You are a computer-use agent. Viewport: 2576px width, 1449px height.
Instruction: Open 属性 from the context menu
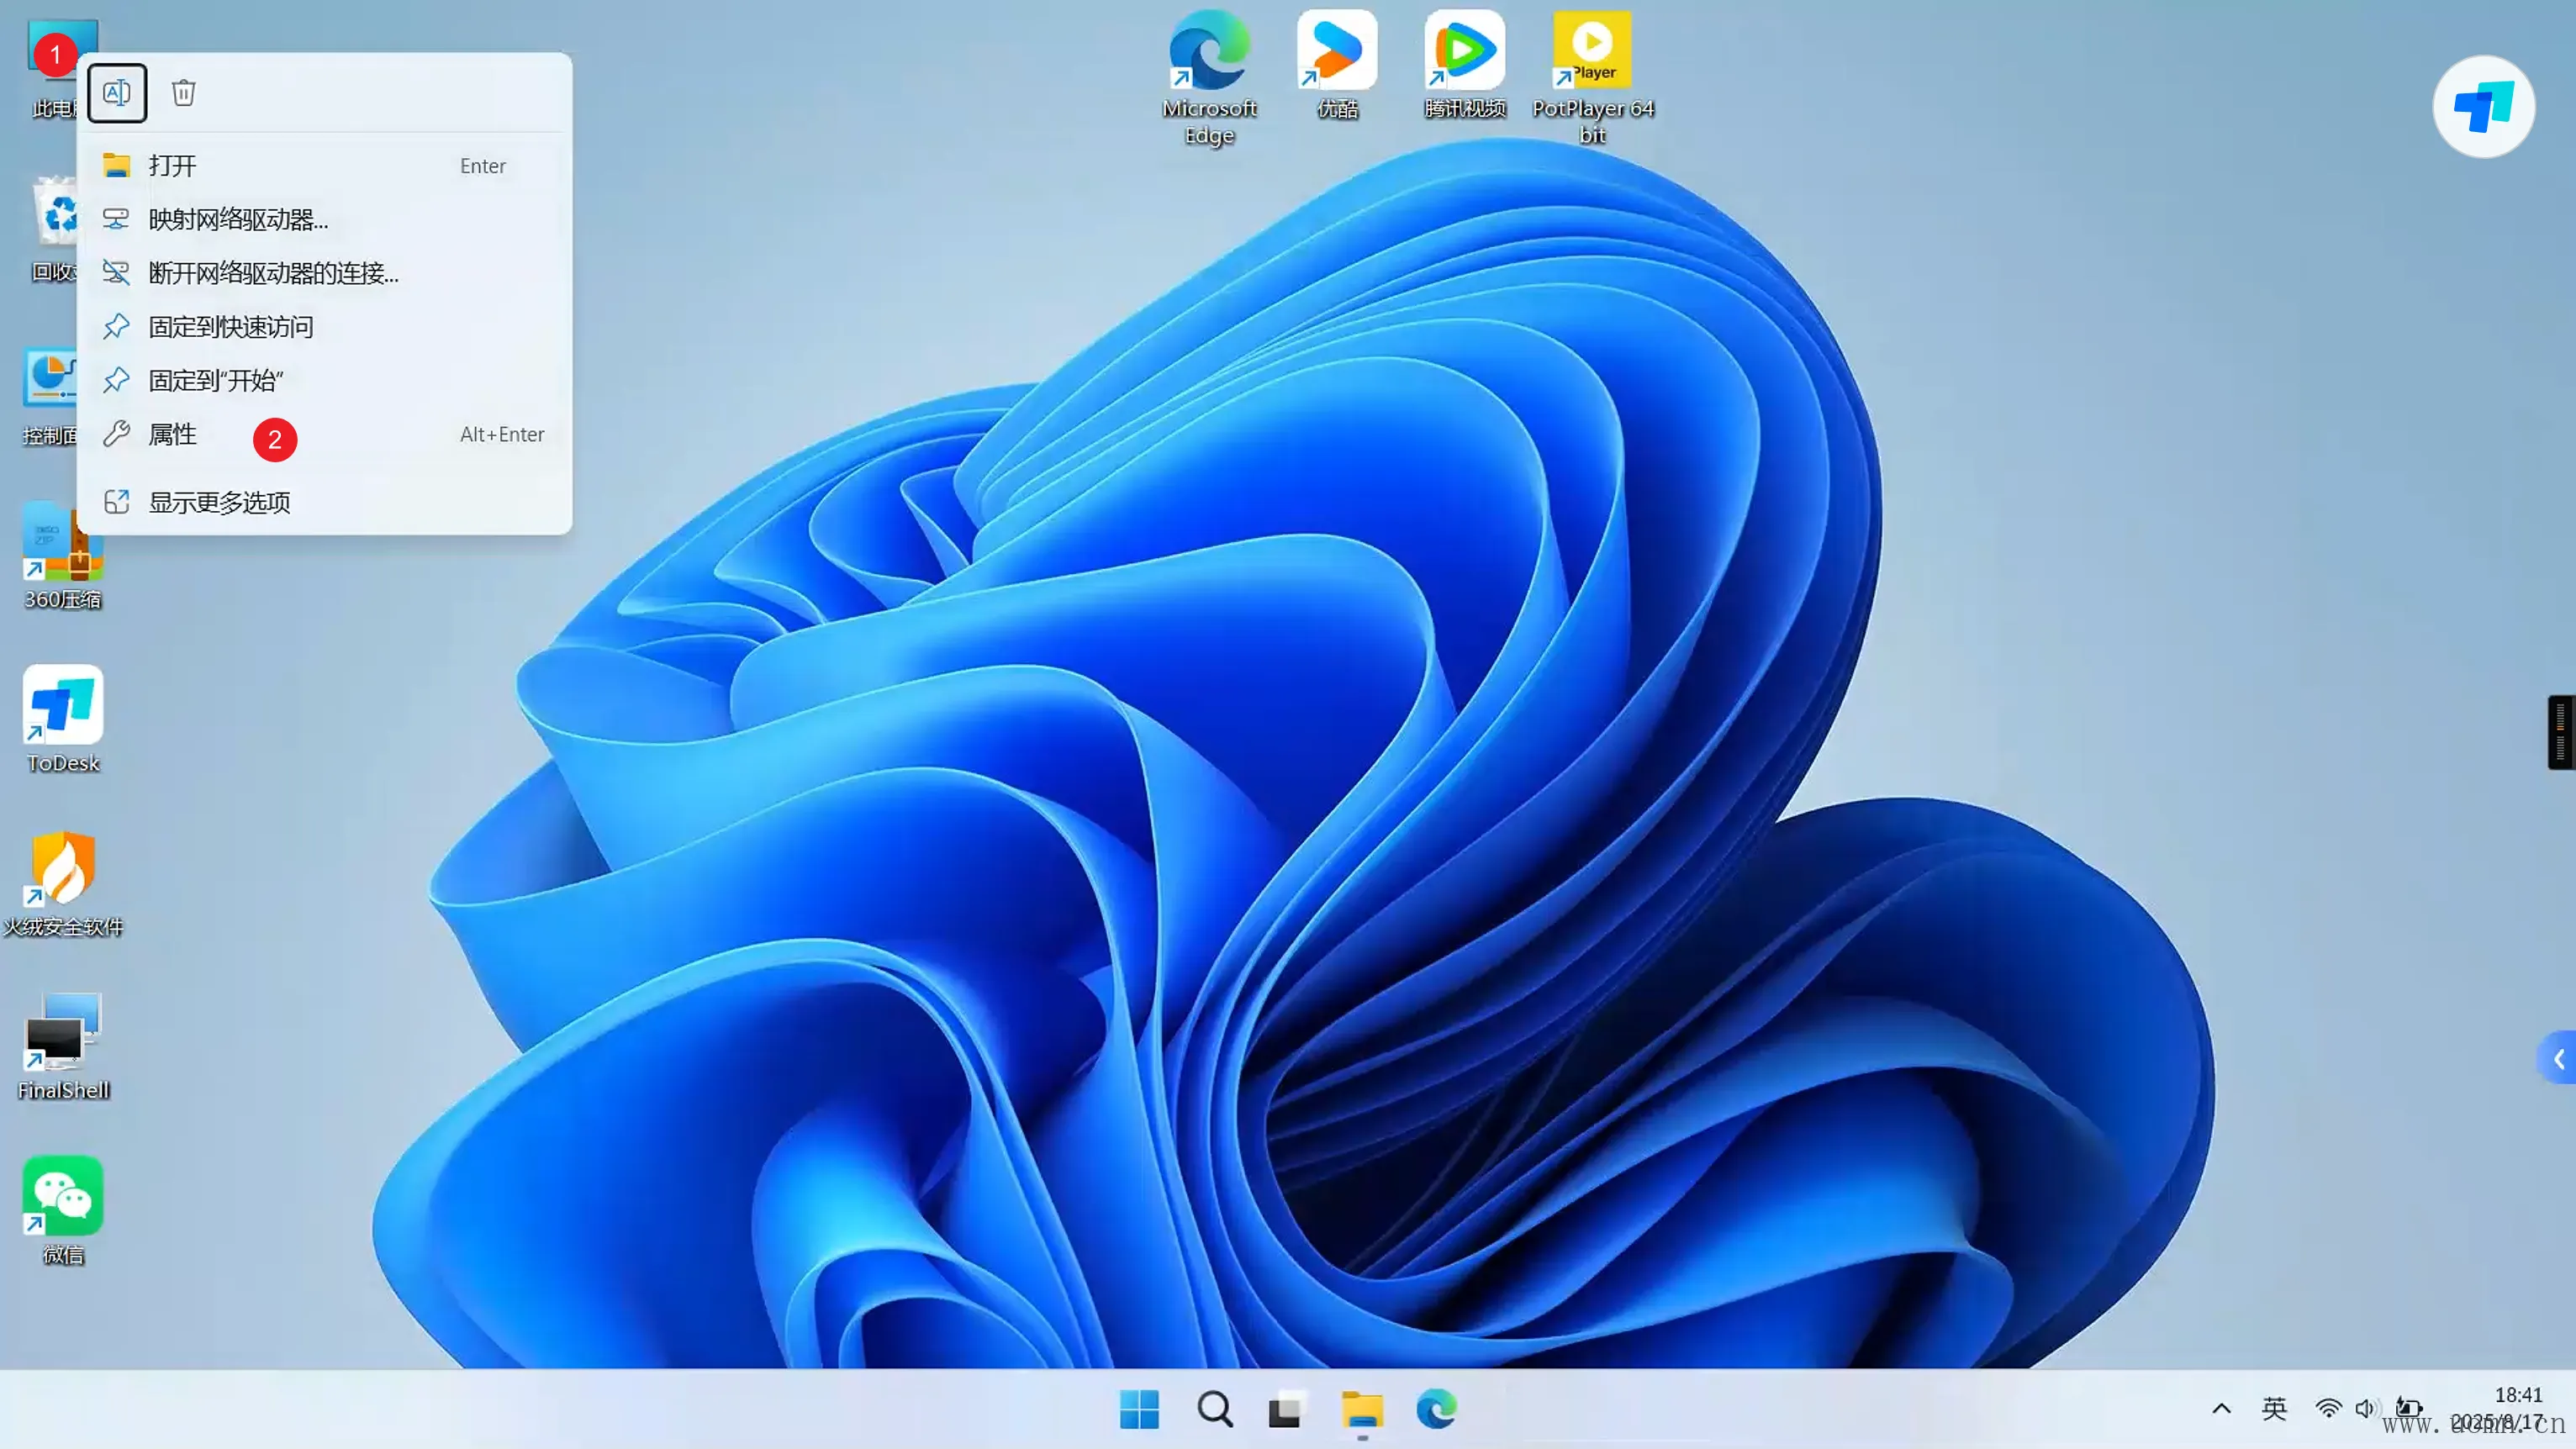pos(172,435)
